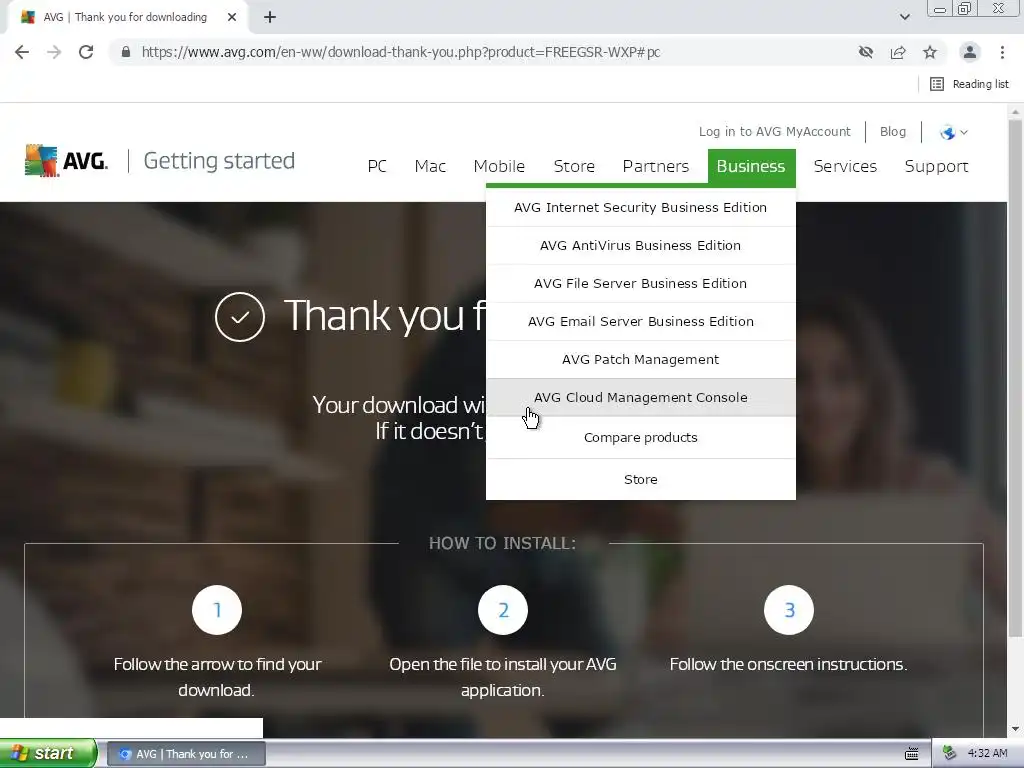Open the Mobile nav menu

499,167
